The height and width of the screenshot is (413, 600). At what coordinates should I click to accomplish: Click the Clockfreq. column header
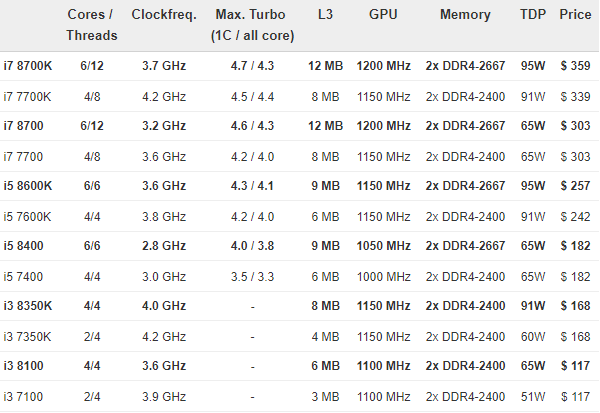point(164,15)
